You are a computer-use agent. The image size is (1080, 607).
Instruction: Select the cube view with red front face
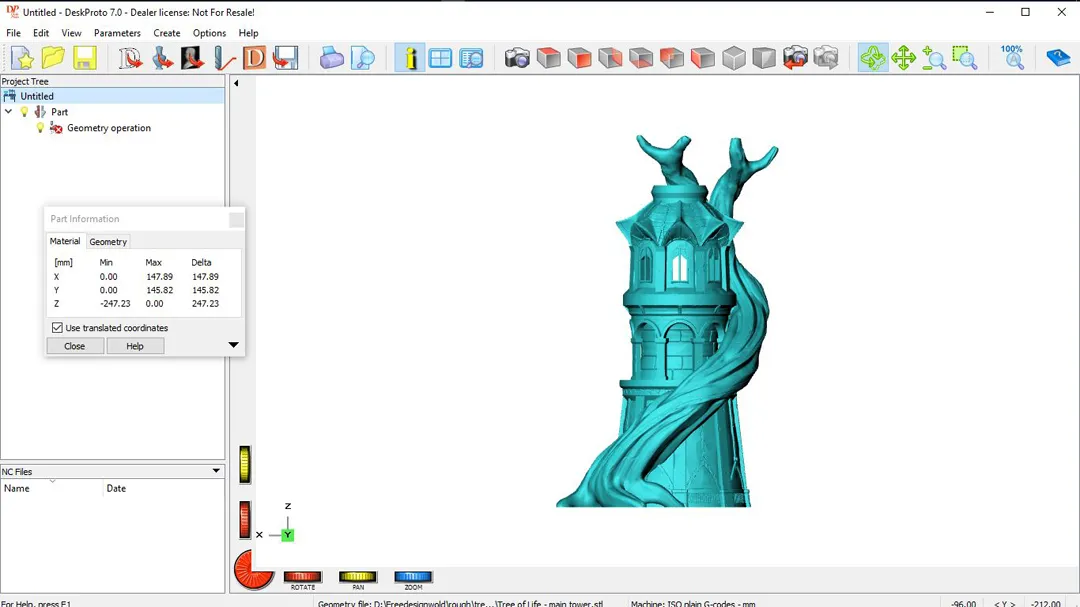coord(579,58)
